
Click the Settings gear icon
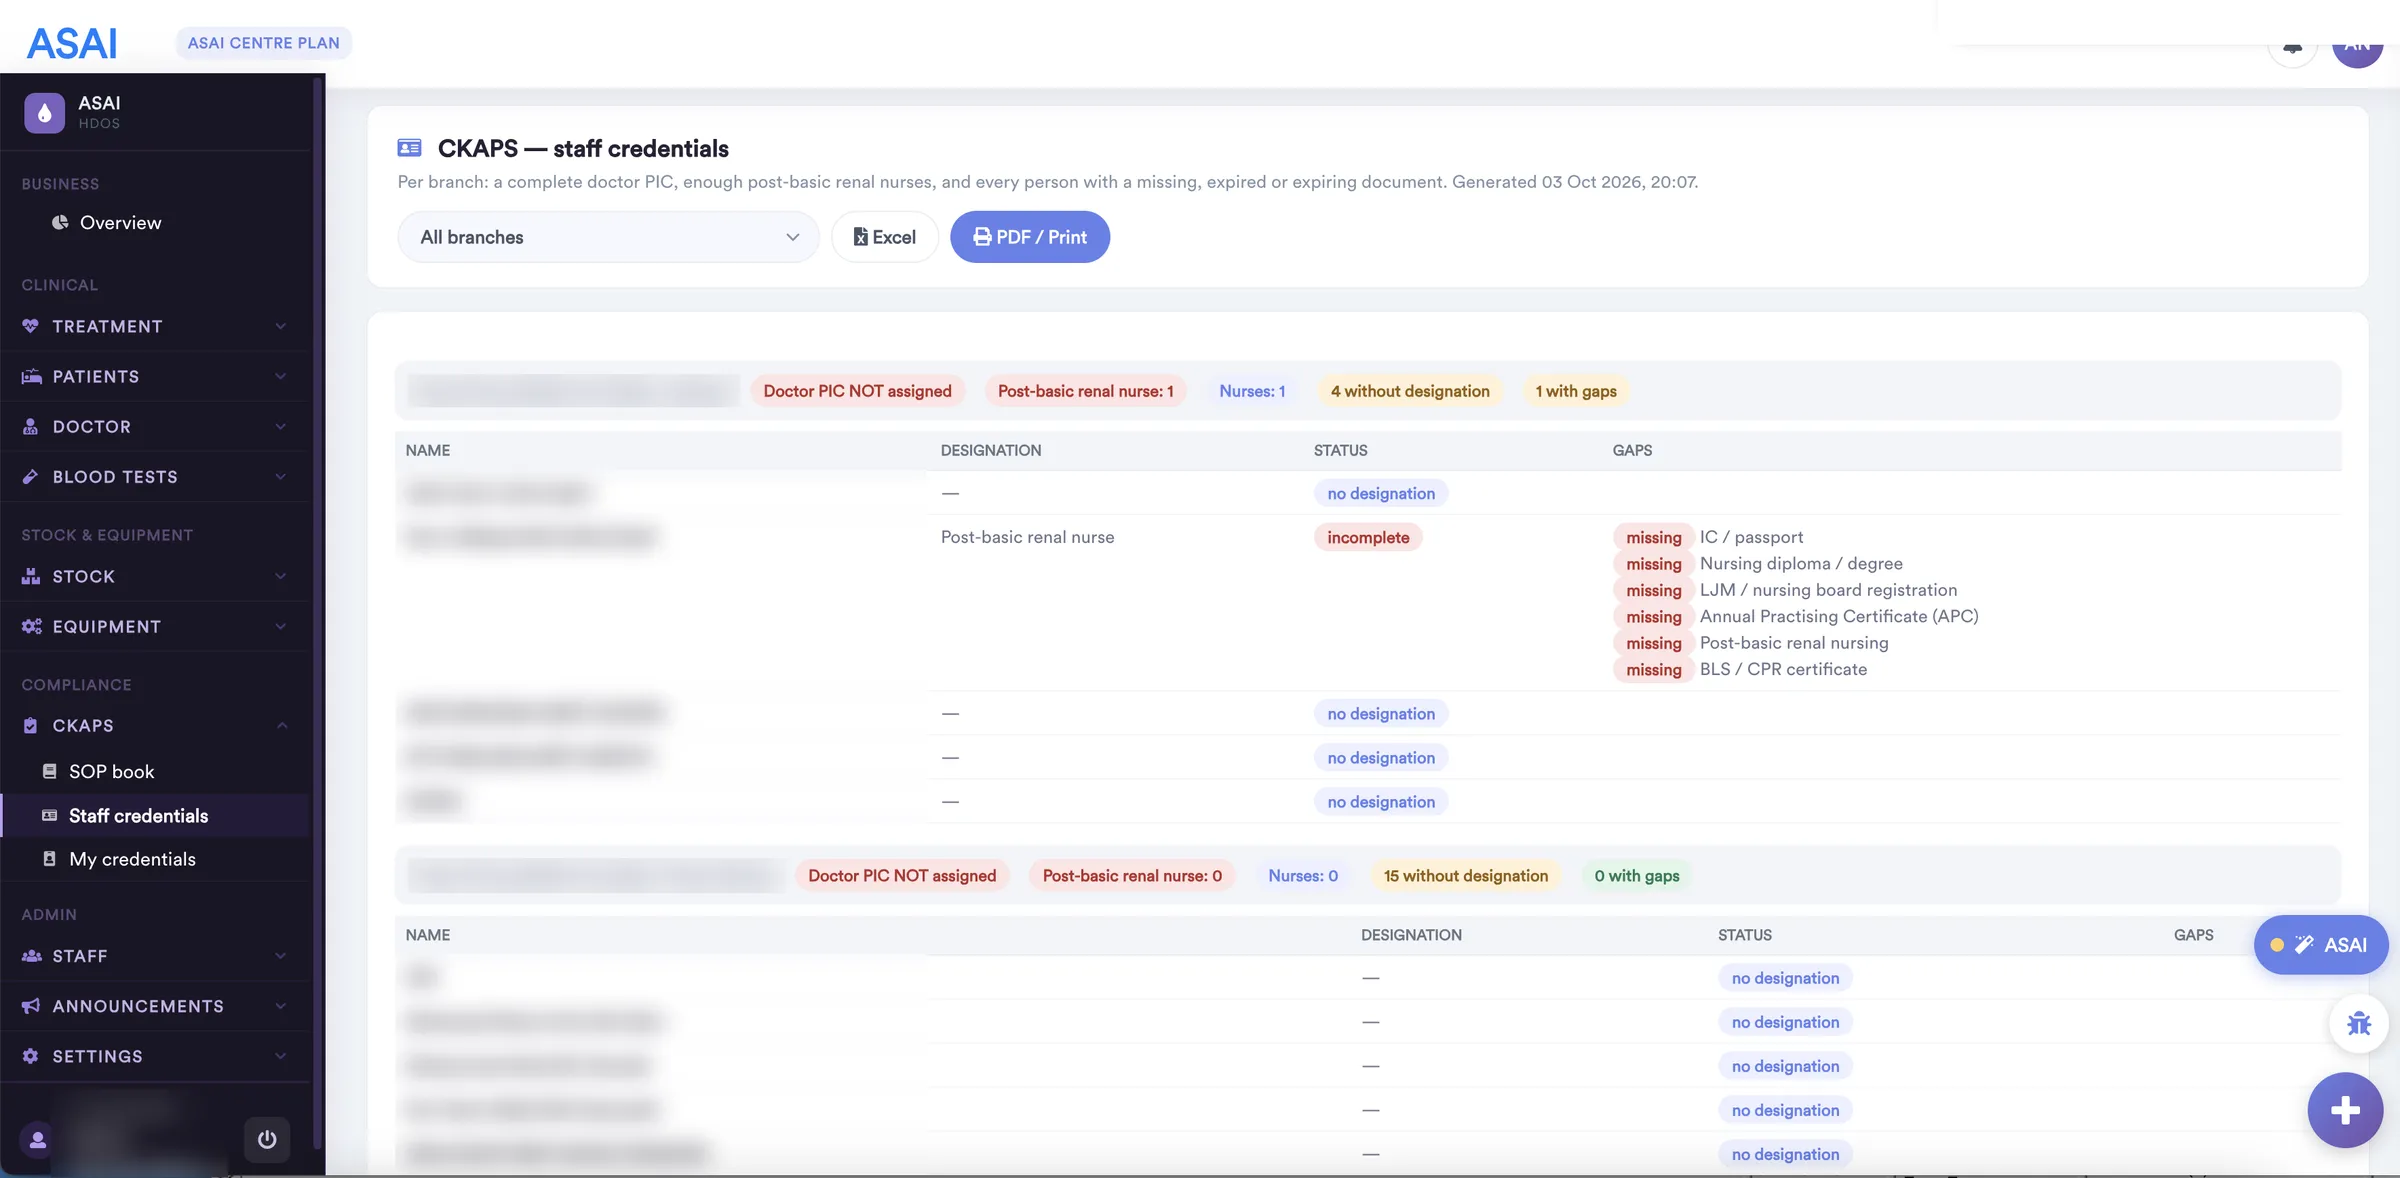[x=31, y=1056]
